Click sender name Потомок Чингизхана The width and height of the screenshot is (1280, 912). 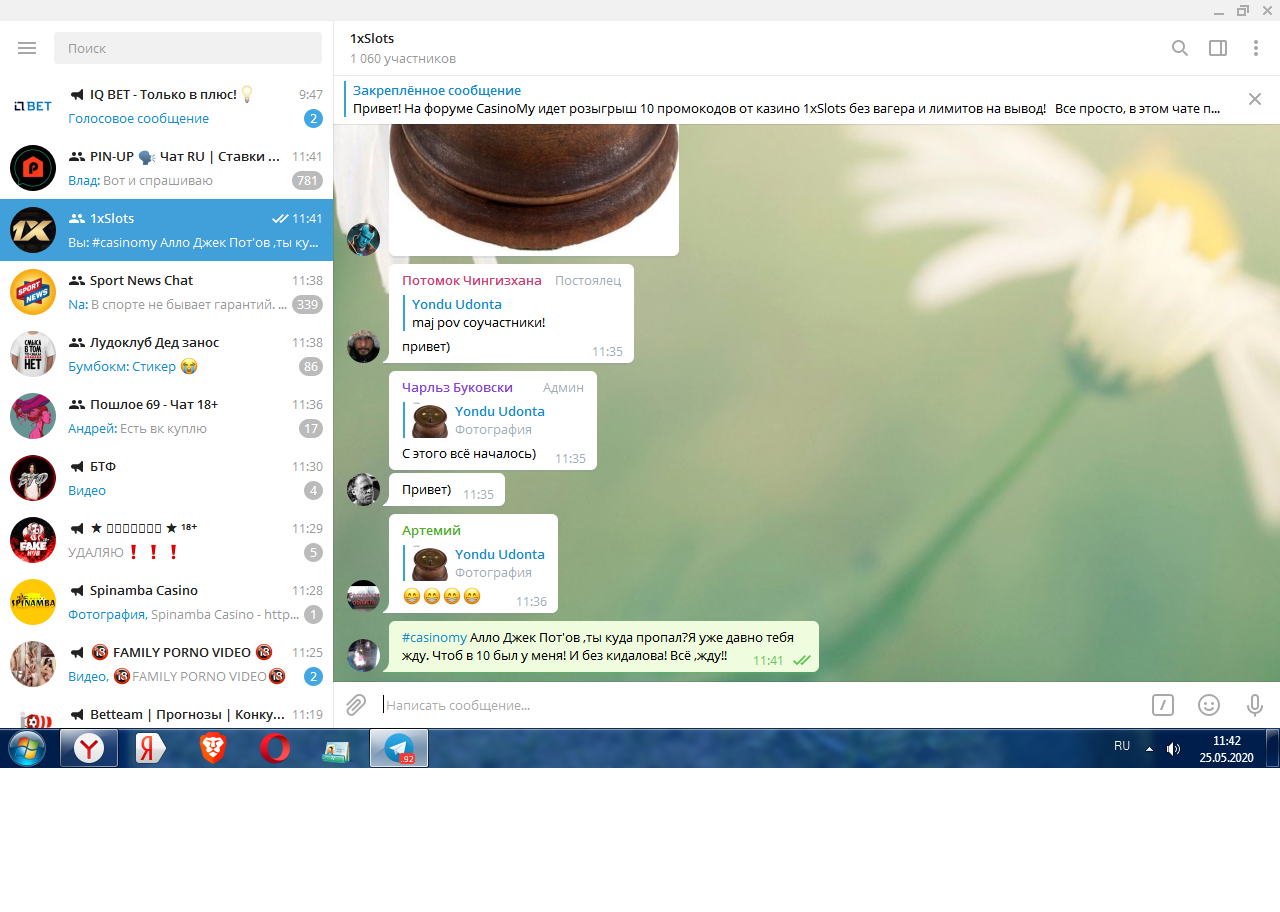pos(472,281)
